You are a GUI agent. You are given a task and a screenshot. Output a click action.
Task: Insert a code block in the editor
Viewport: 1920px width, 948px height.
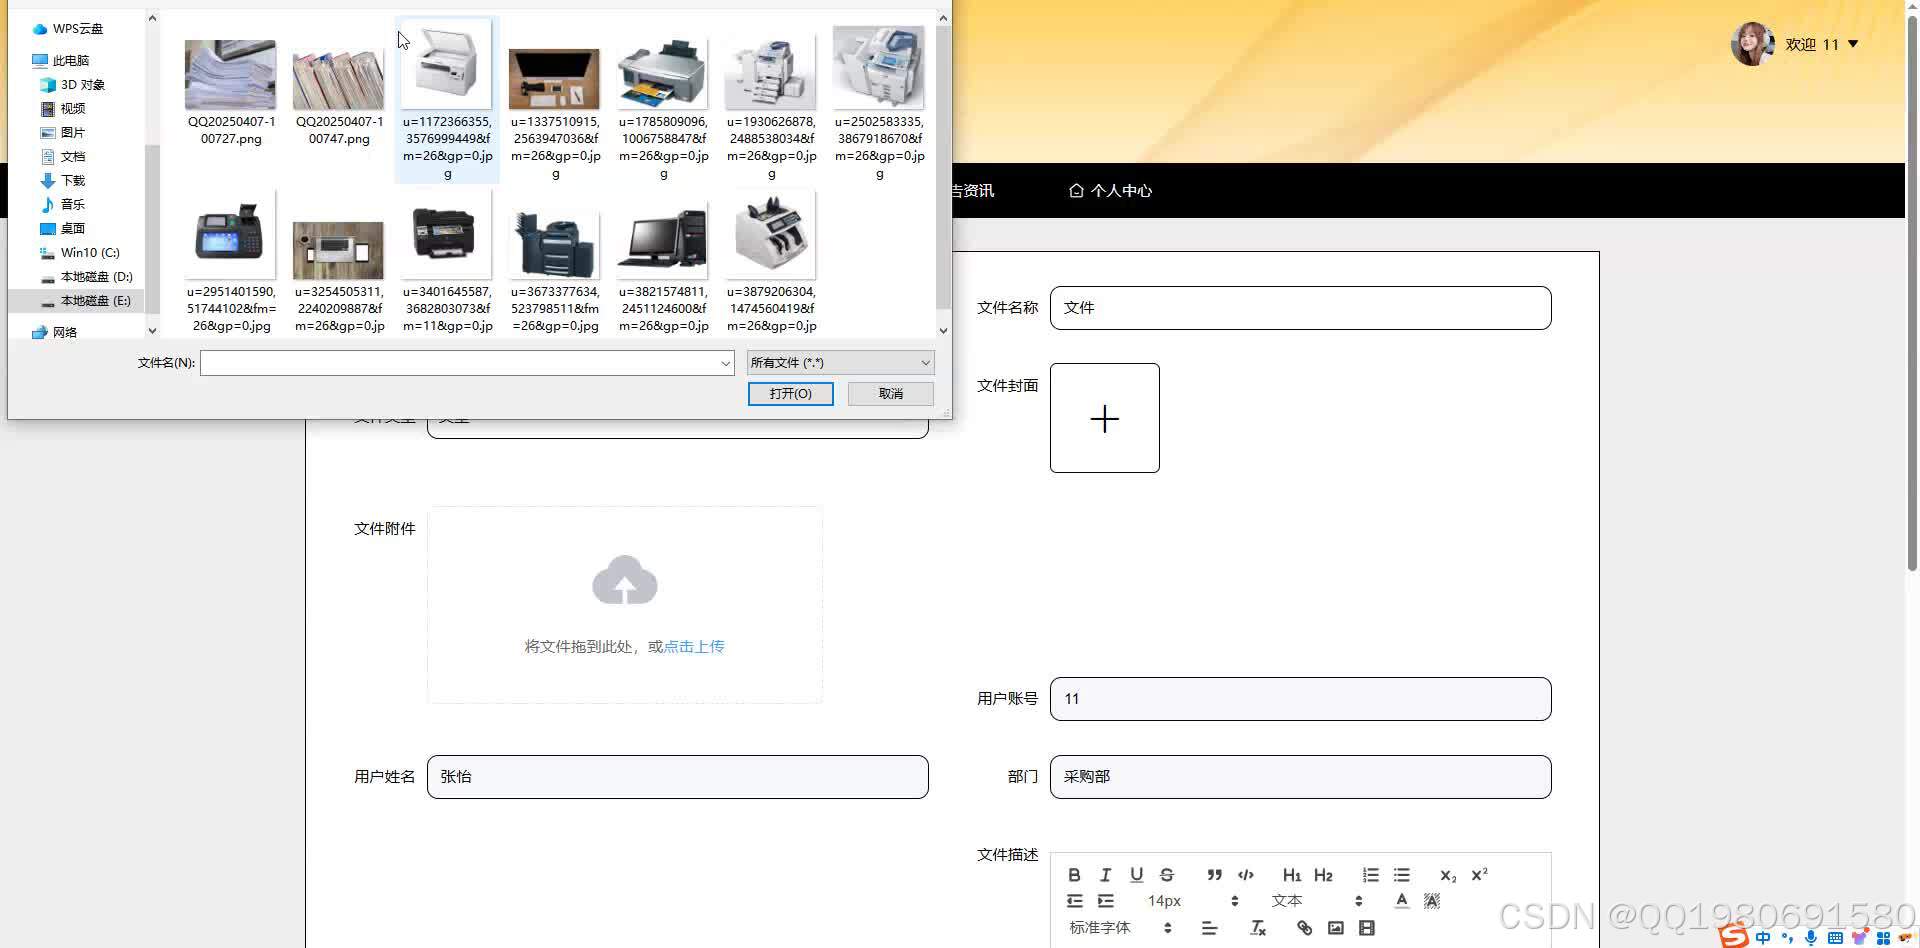click(x=1245, y=874)
